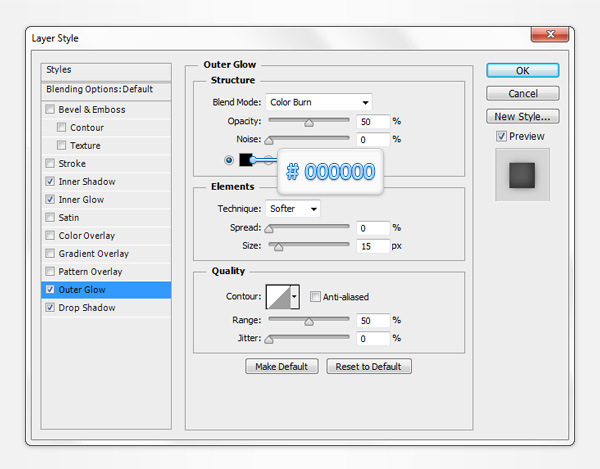Open the contour picker dropdown arrow
Screen dimensions: 600x469
(x=294, y=298)
